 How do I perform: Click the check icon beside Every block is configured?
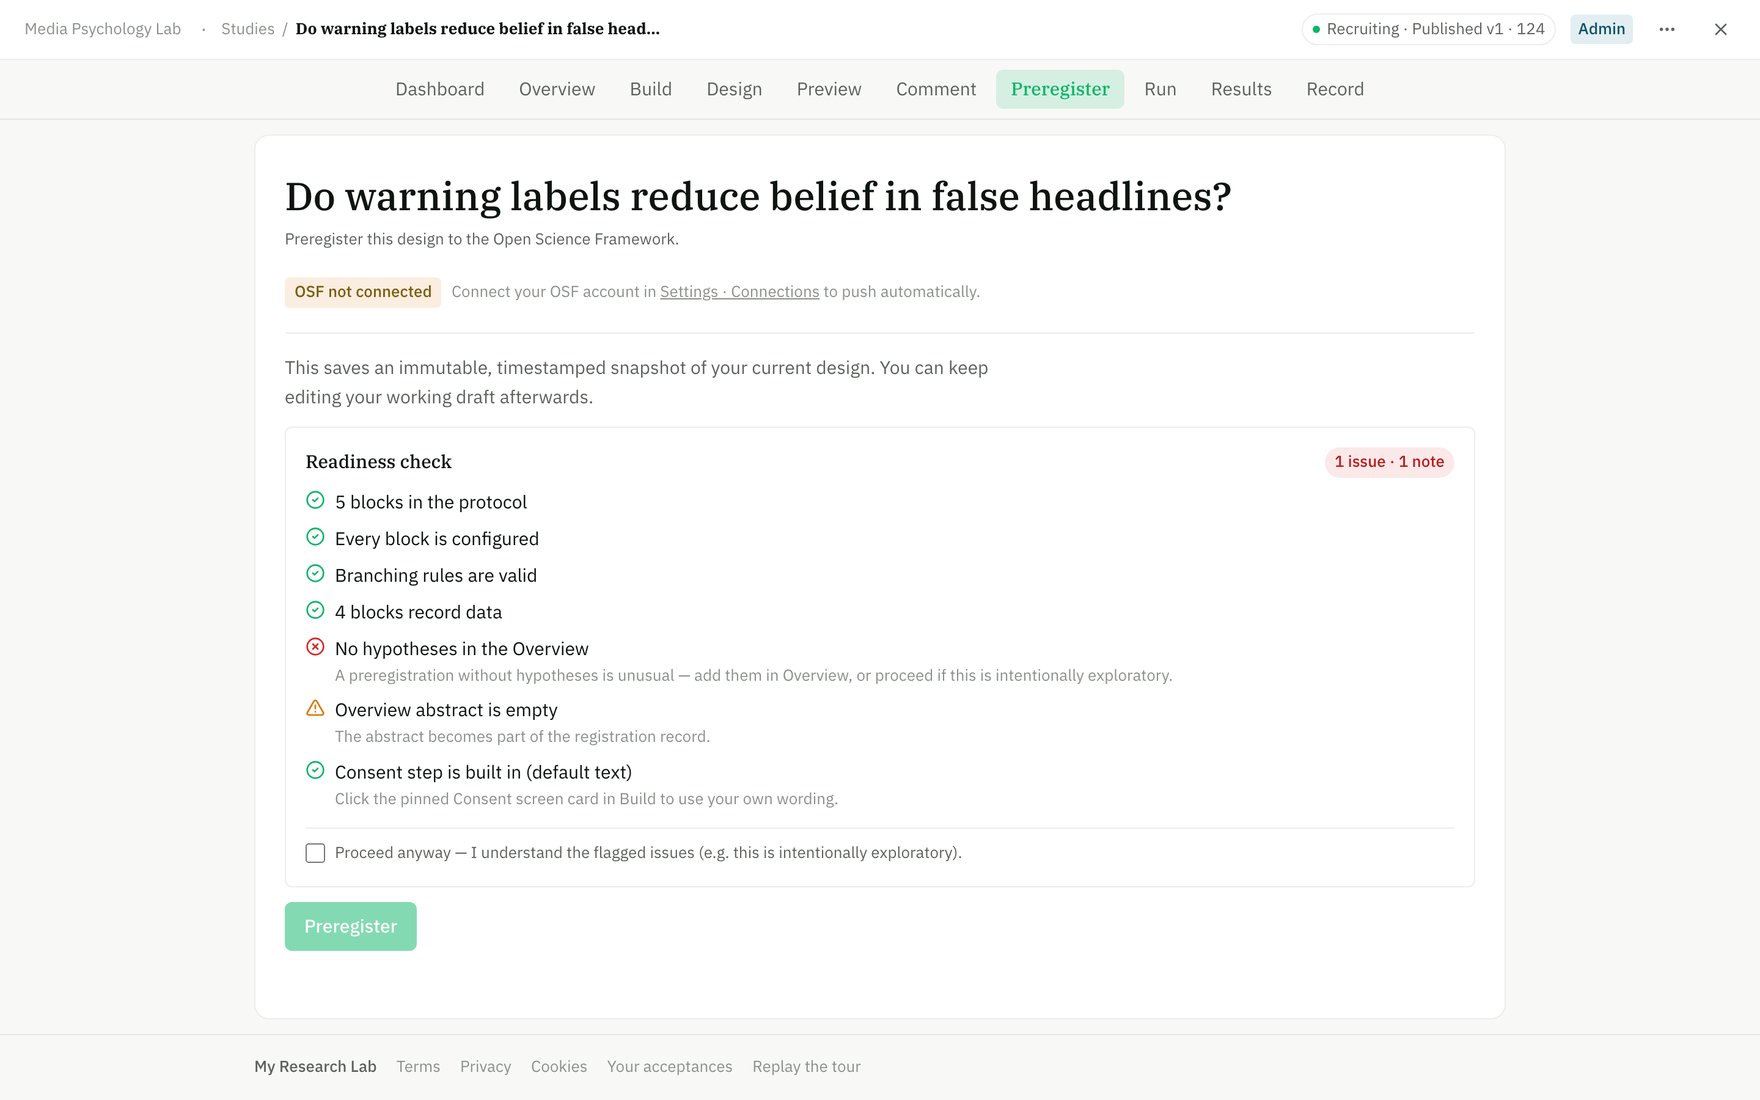click(315, 537)
